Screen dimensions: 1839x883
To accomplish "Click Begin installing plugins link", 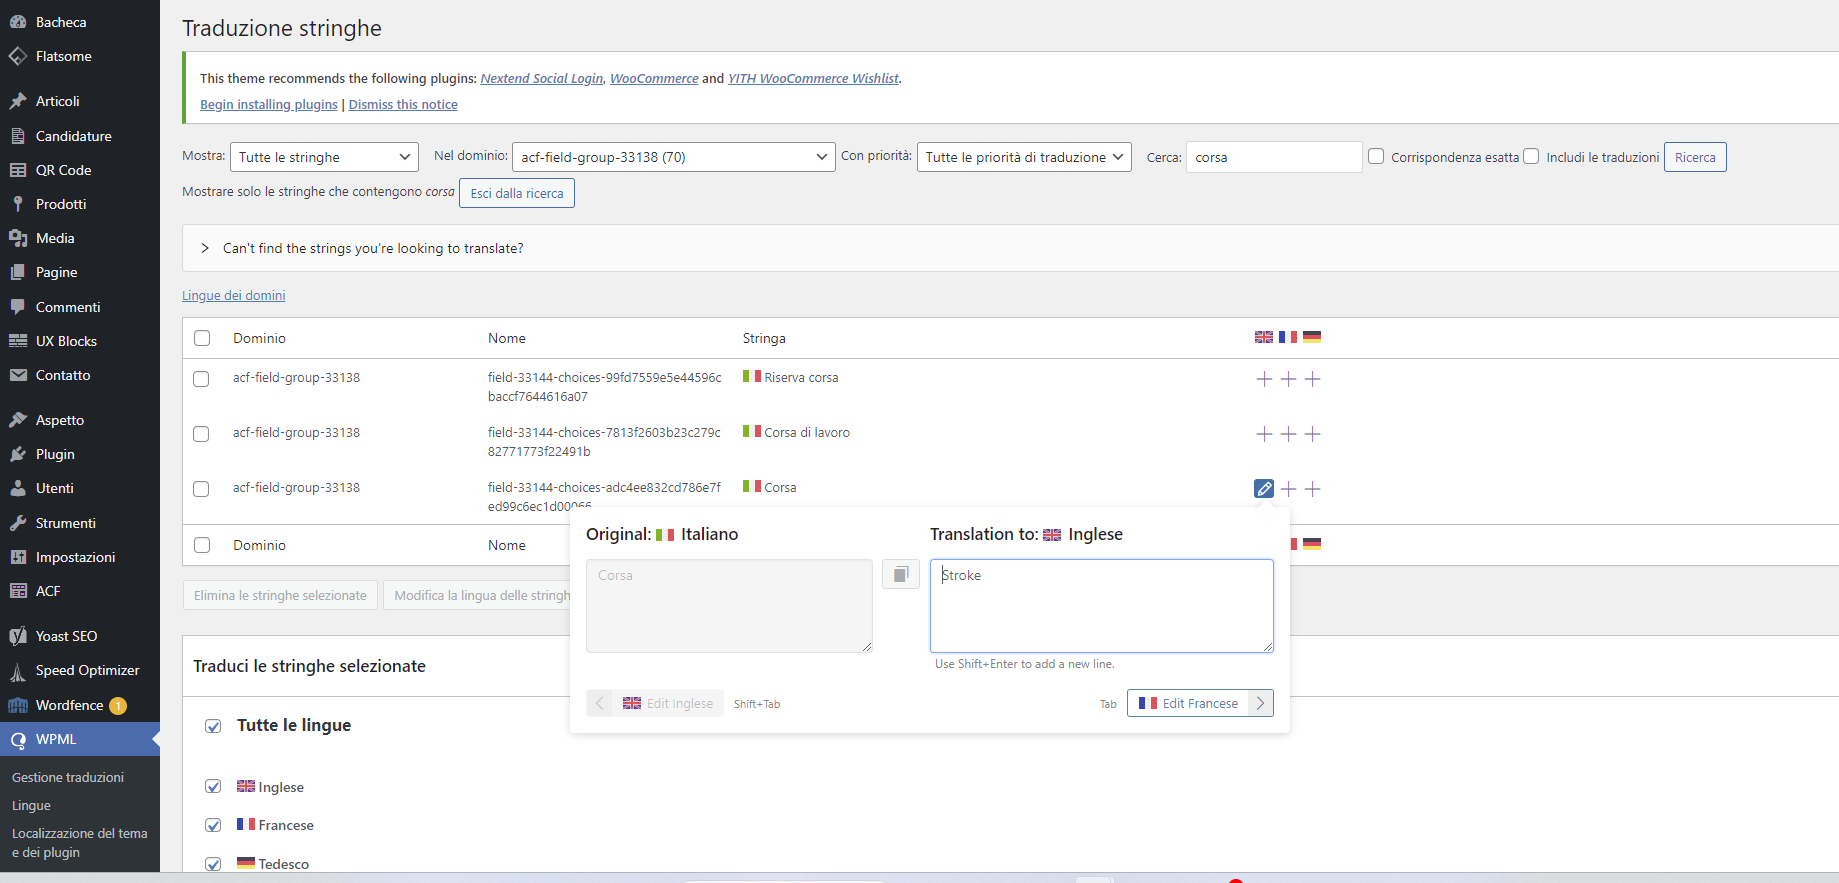I will (x=269, y=104).
